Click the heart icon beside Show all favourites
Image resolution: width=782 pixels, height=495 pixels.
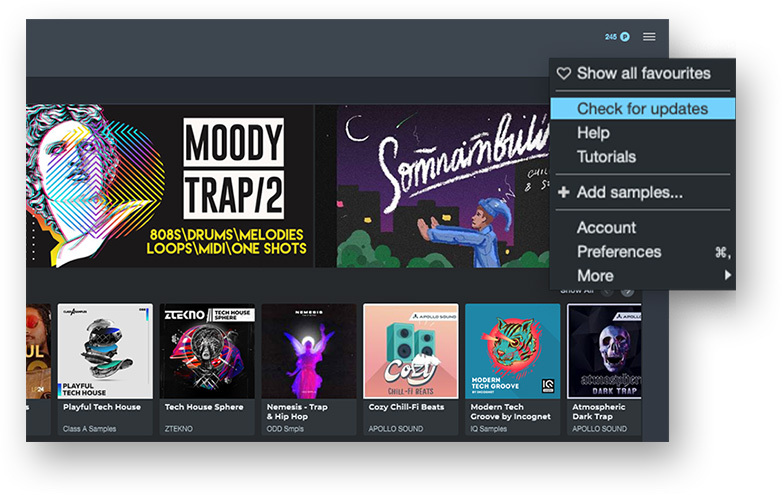click(x=564, y=74)
